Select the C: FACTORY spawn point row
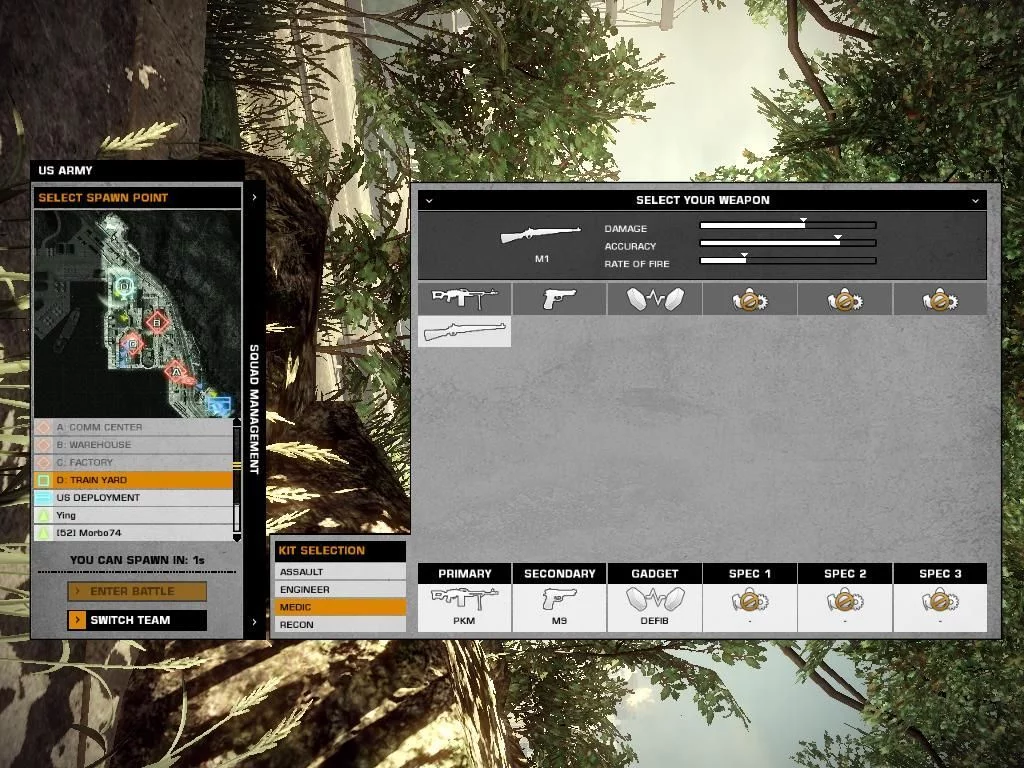The height and width of the screenshot is (768, 1024). pyautogui.click(x=133, y=462)
